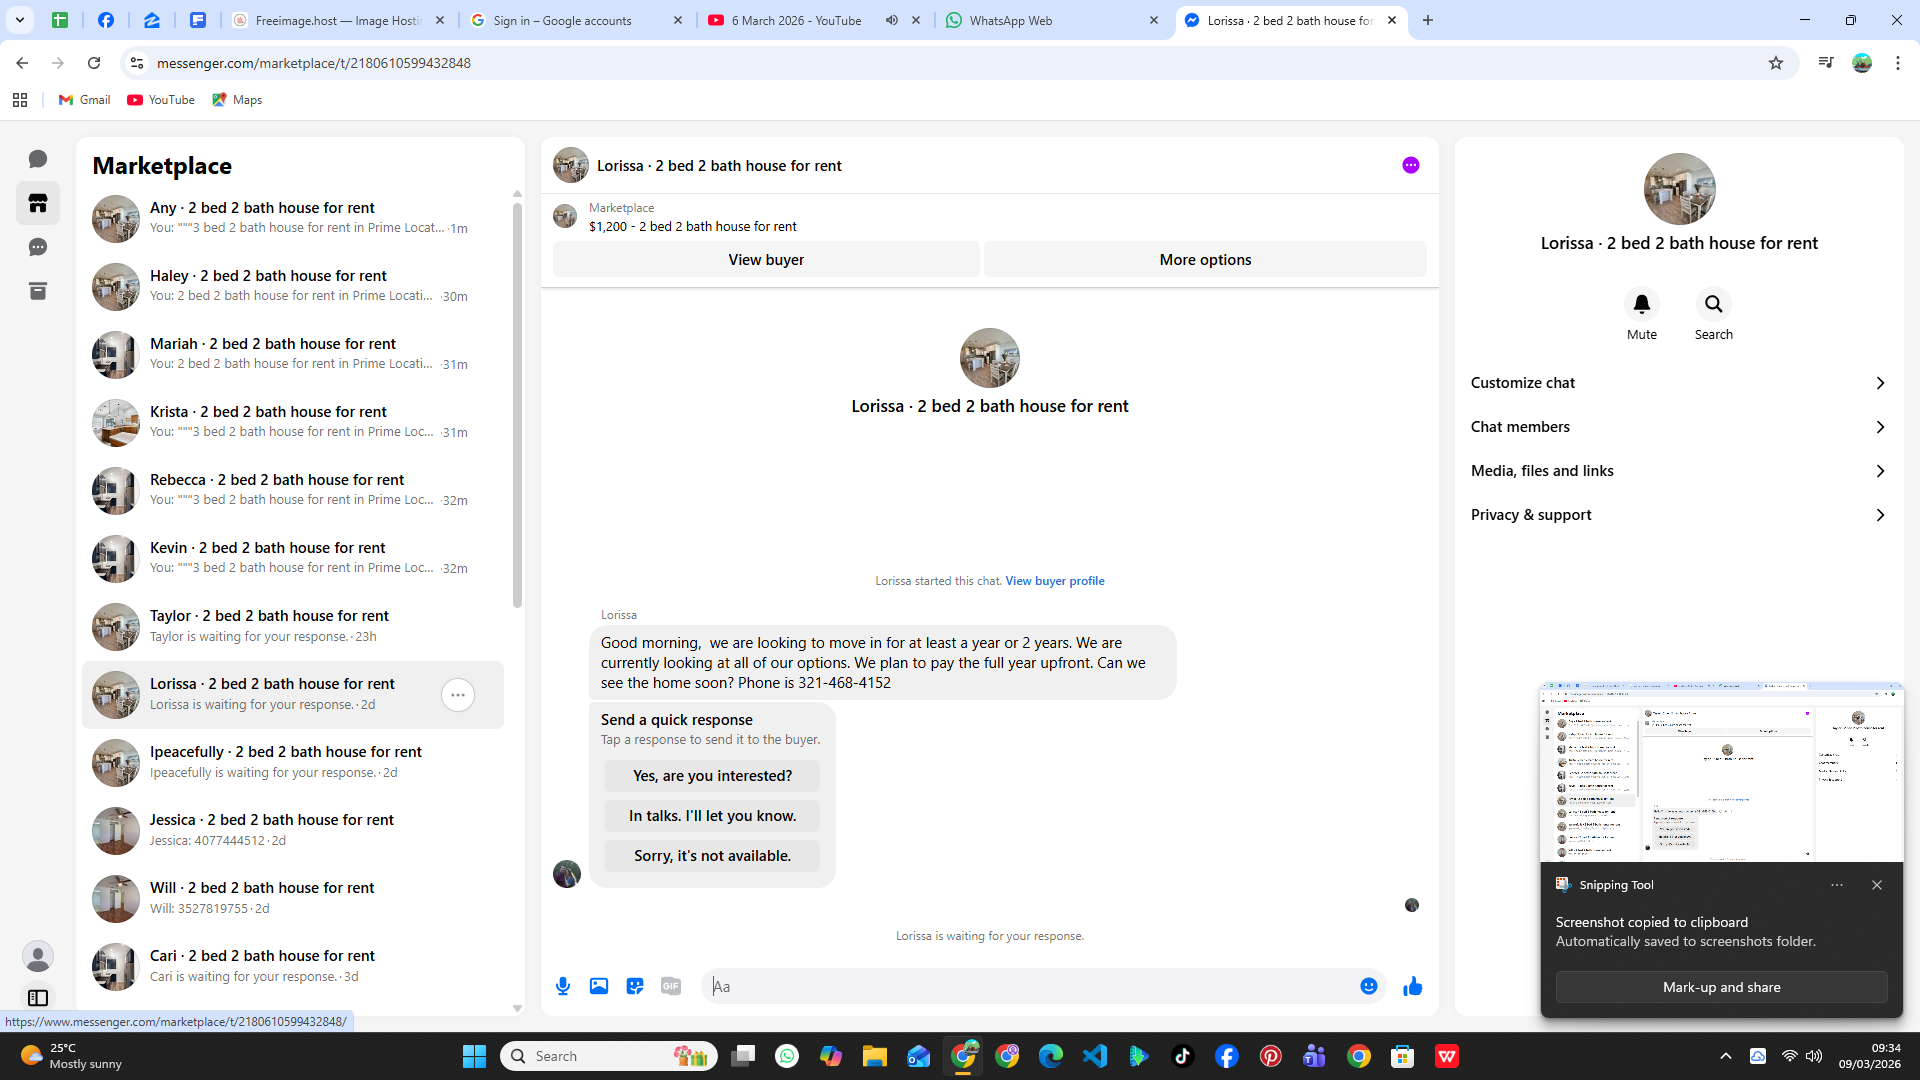The image size is (1920, 1080).
Task: Open options menu for Lorissa conversation
Action: 458,695
